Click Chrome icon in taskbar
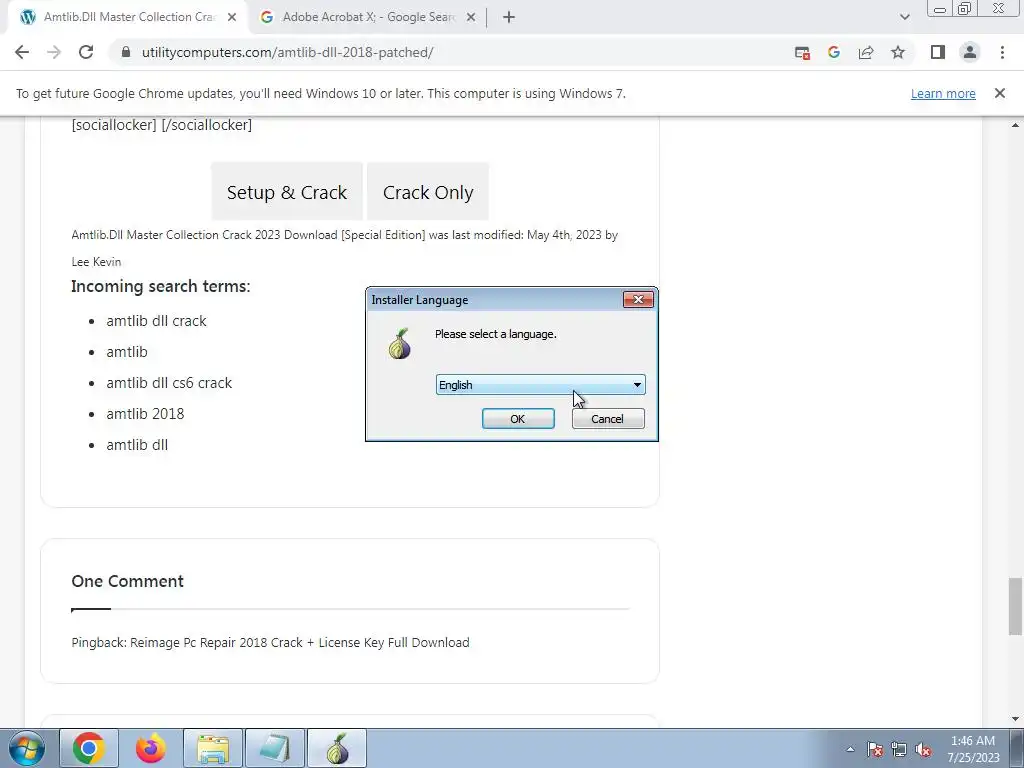 click(89, 748)
